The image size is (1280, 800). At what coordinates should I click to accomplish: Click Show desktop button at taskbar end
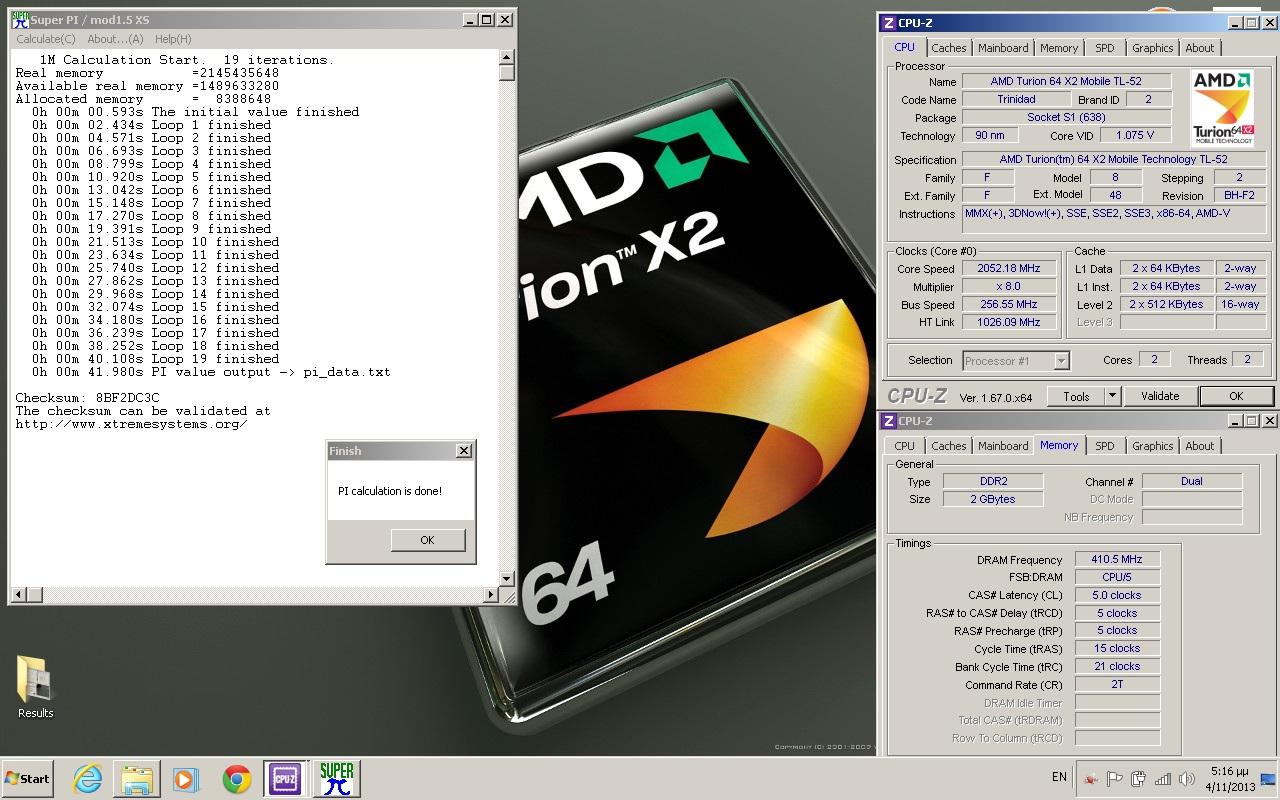click(1270, 779)
